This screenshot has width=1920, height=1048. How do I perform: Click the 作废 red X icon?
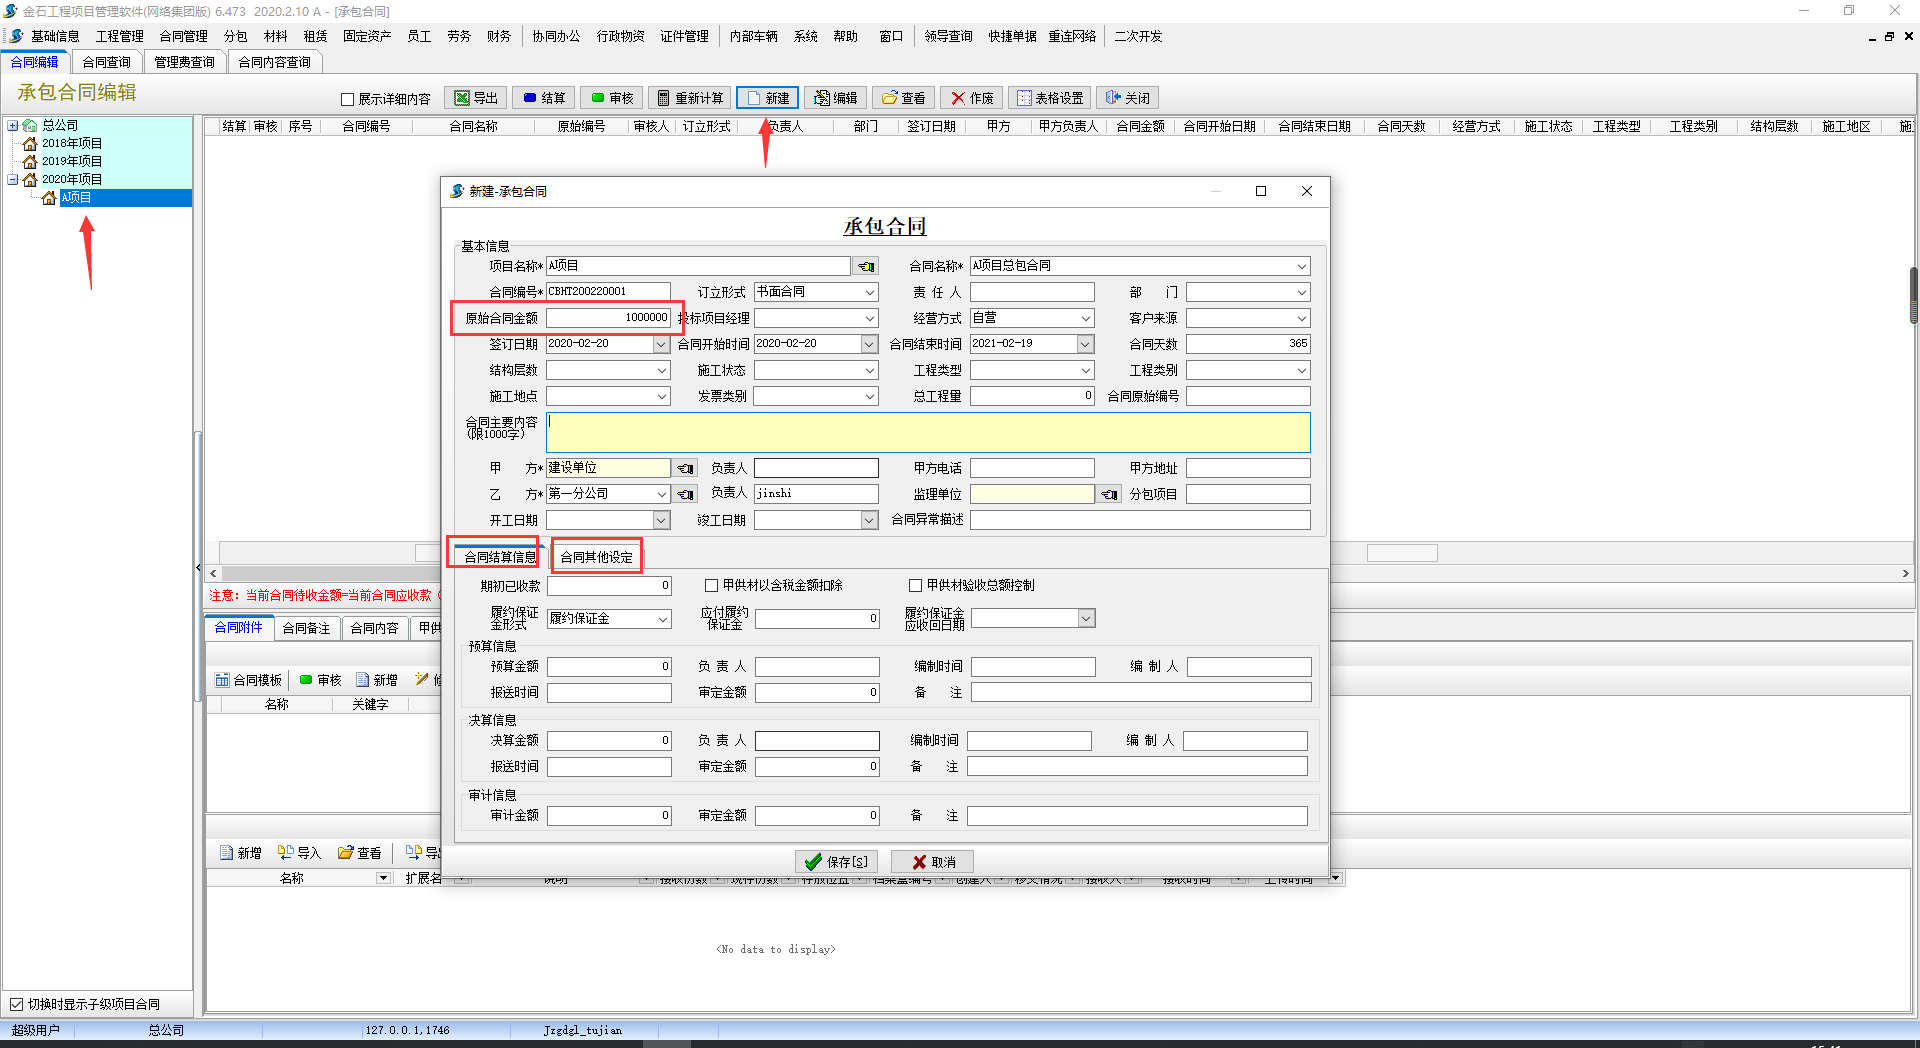(958, 98)
